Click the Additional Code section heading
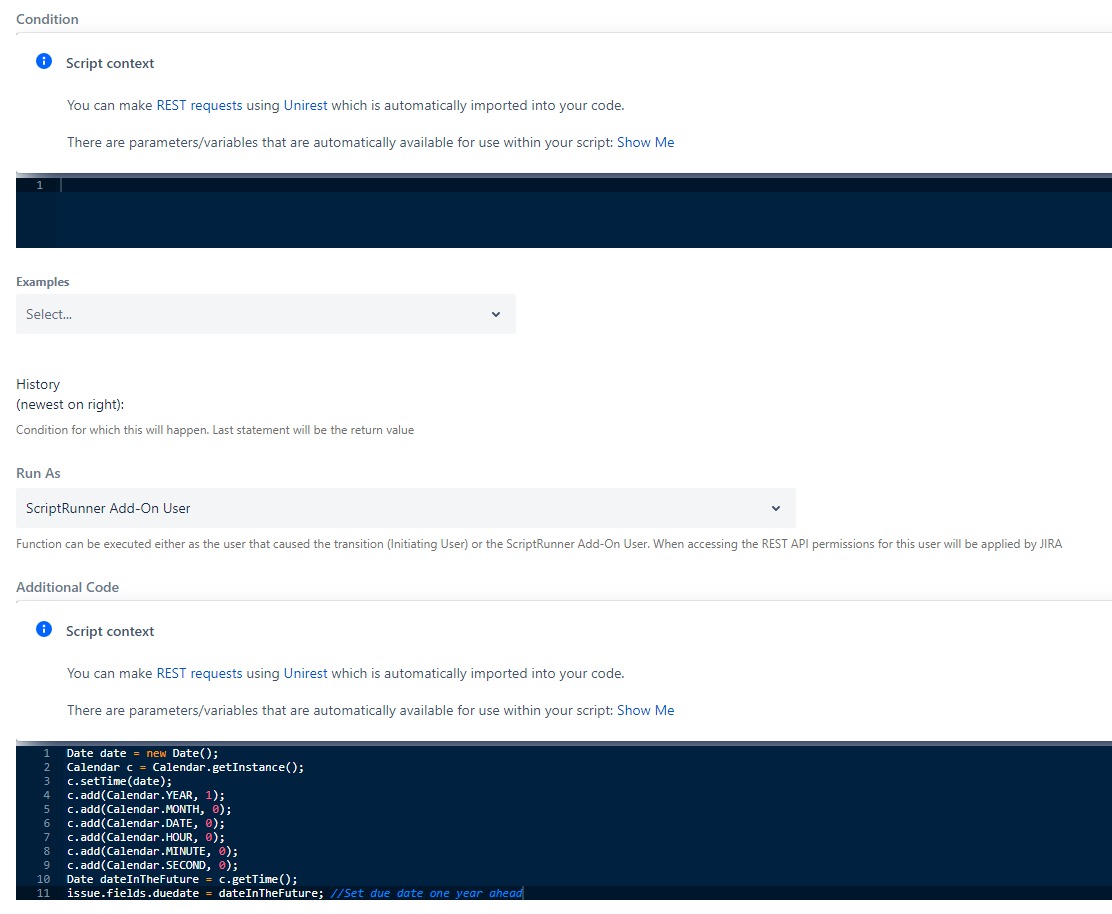The height and width of the screenshot is (914, 1112). (x=68, y=587)
